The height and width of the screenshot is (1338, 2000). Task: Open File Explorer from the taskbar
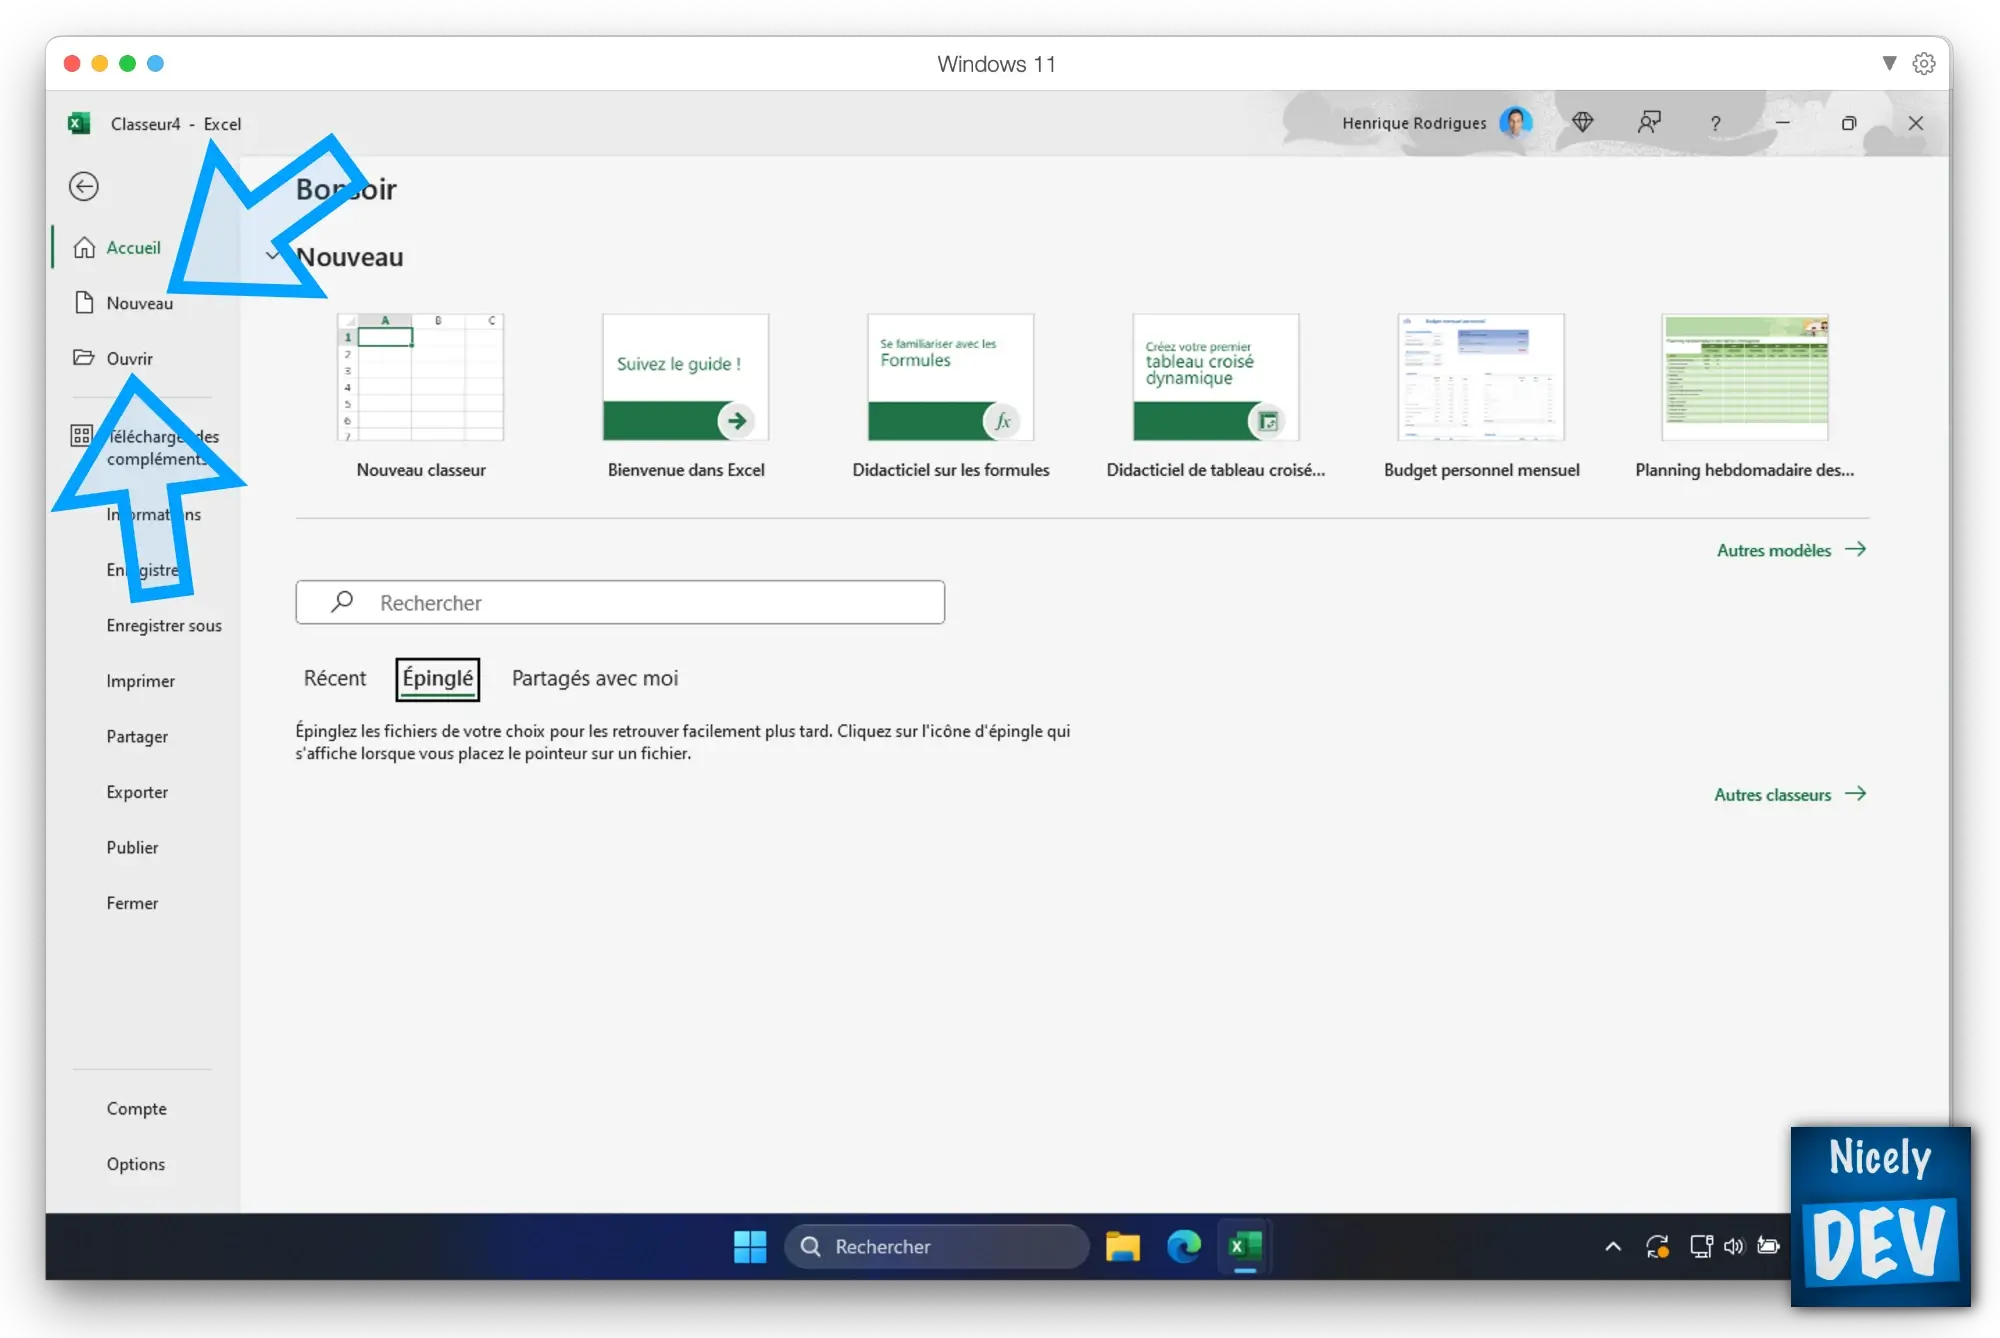tap(1122, 1246)
